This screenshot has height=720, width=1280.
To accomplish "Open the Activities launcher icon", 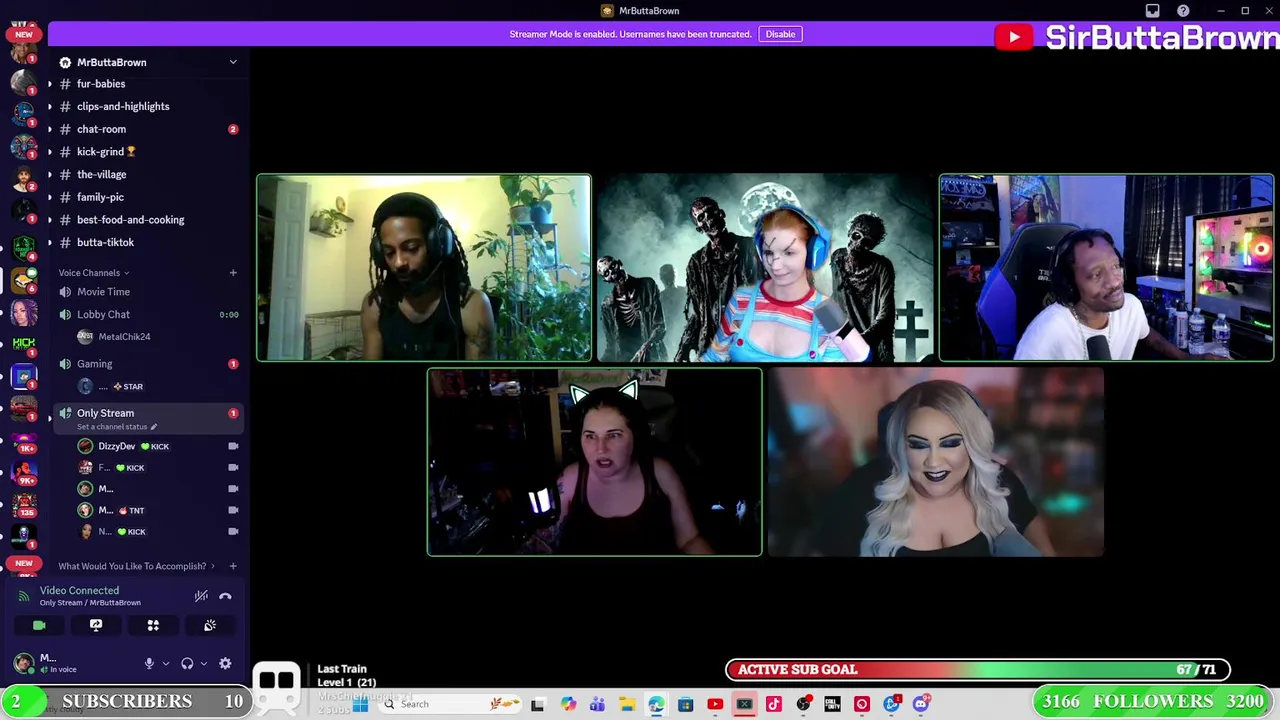I will [153, 625].
